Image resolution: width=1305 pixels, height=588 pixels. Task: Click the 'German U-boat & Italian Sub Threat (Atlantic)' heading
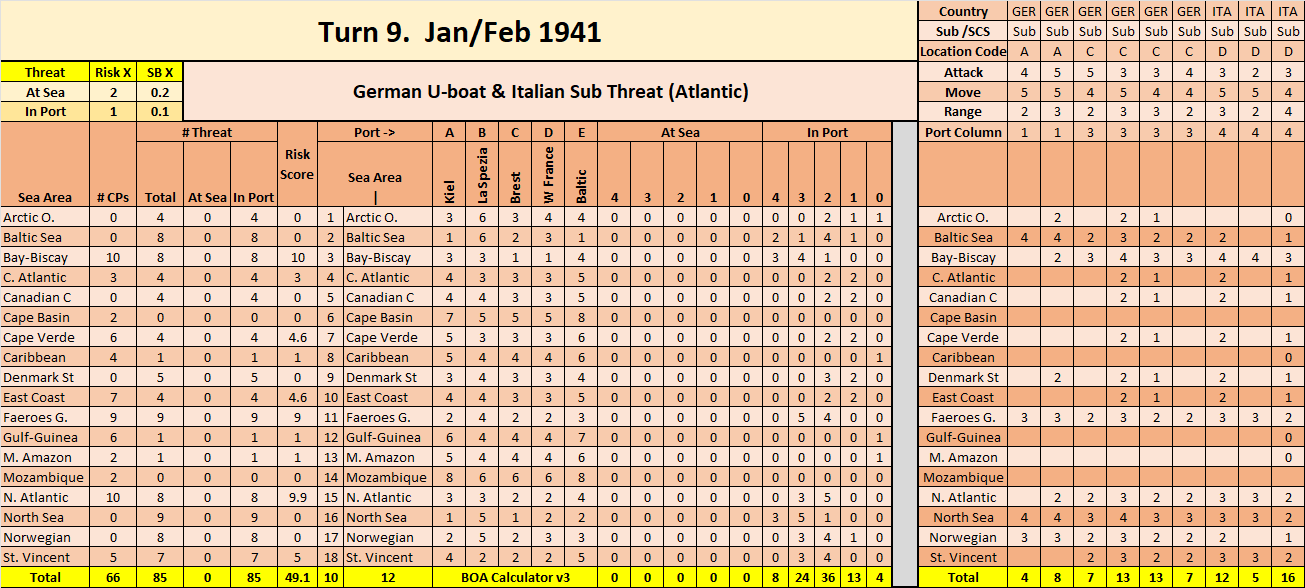click(551, 91)
